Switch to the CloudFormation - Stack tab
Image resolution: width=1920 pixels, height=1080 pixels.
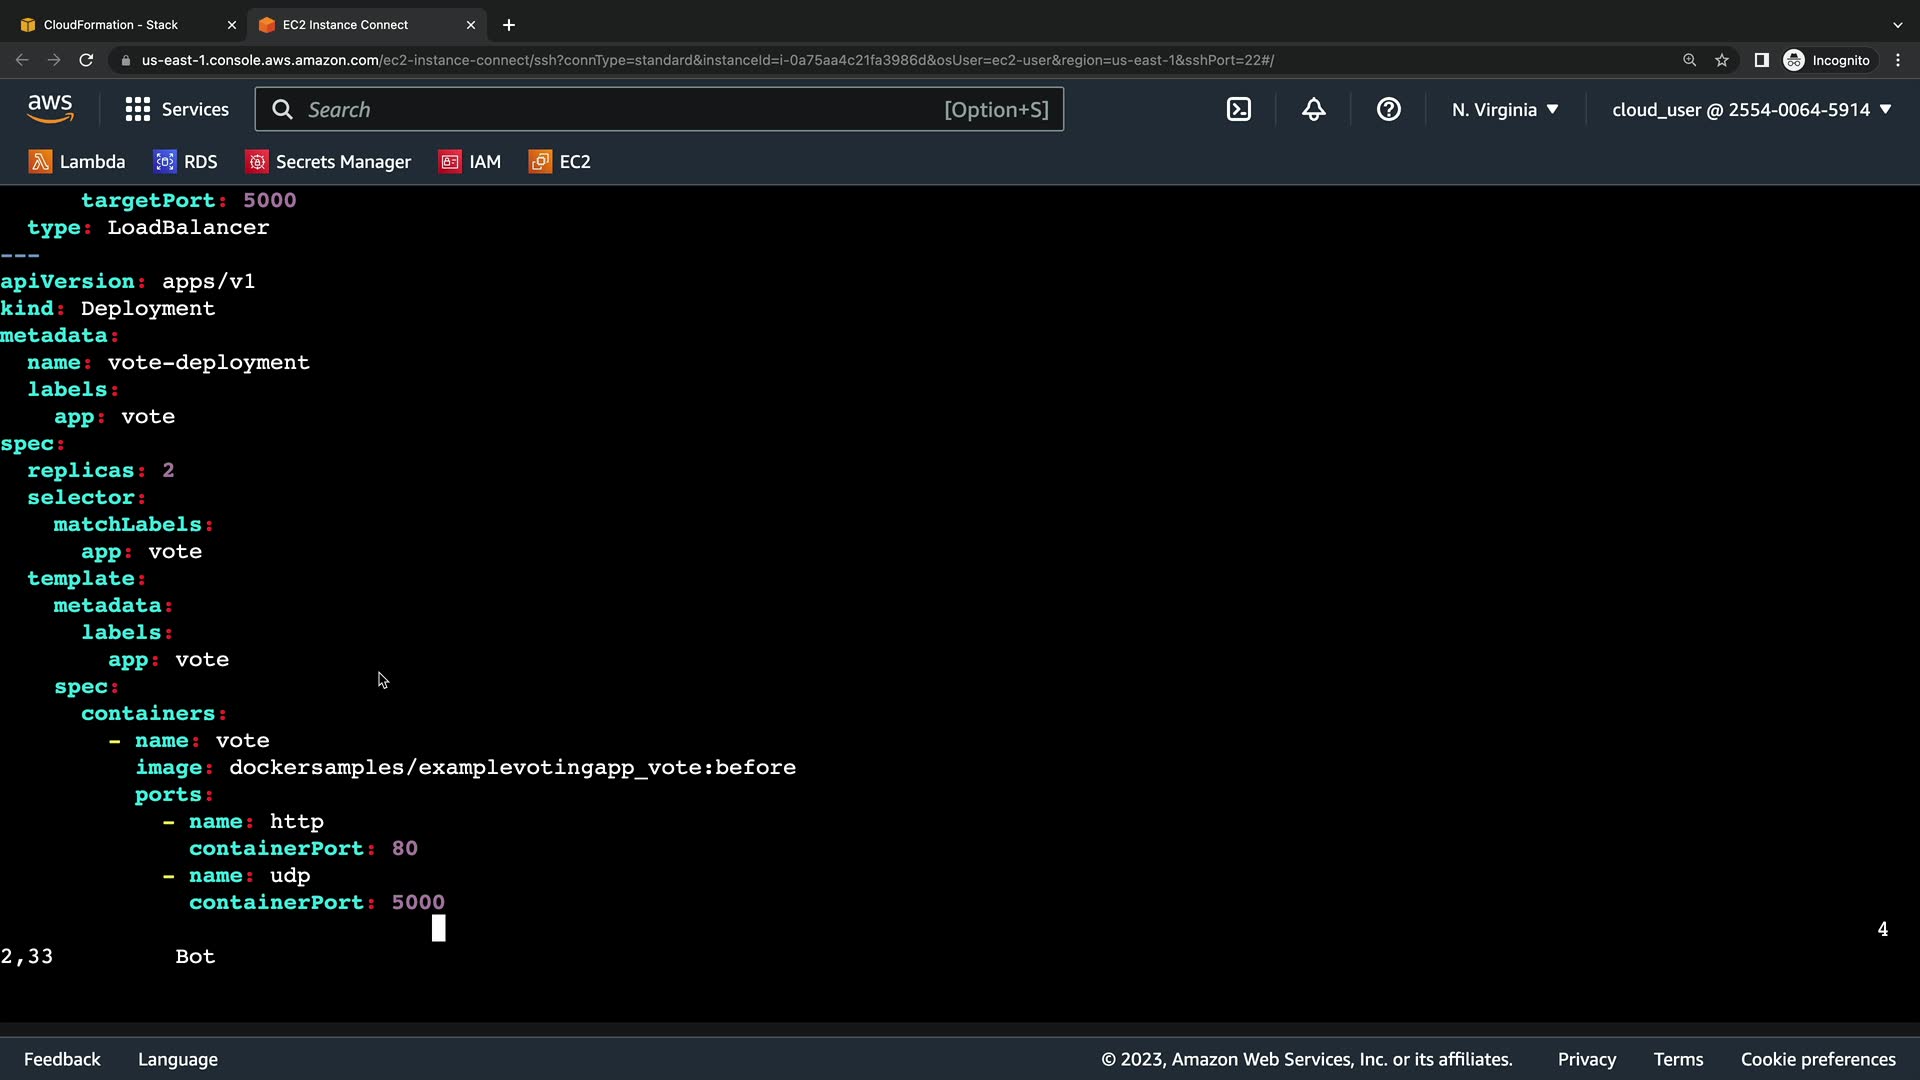point(111,25)
